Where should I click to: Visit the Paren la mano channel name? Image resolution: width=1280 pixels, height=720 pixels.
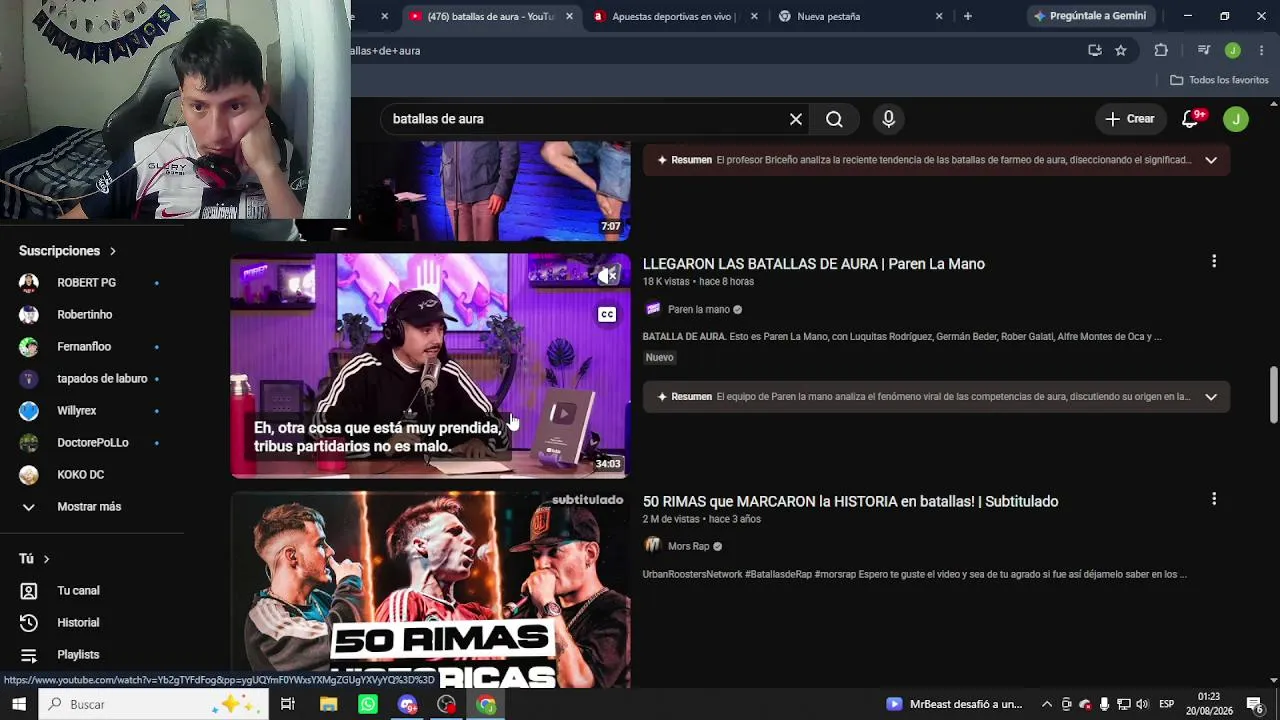[699, 310]
